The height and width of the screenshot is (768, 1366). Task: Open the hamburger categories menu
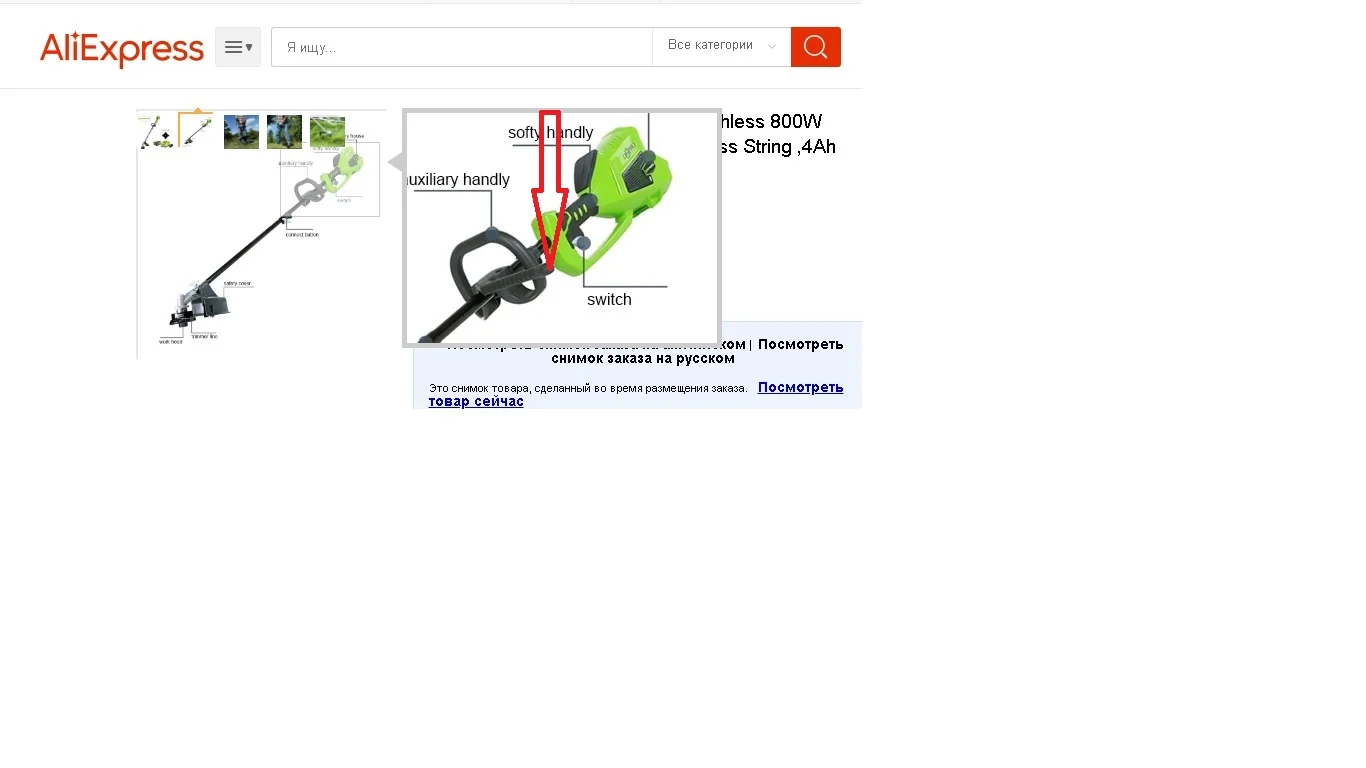(238, 47)
